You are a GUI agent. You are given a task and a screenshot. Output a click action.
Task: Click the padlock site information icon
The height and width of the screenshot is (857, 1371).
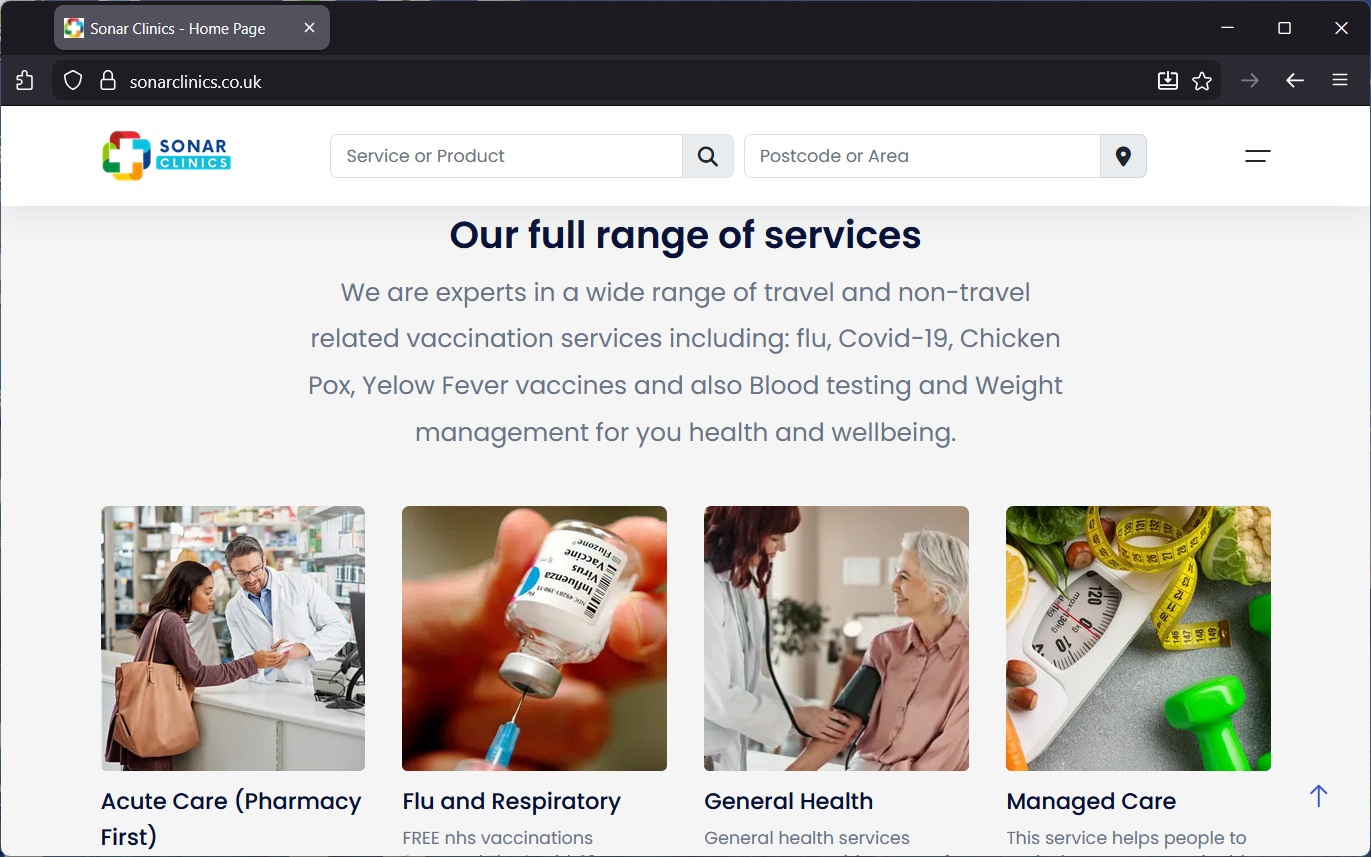[108, 81]
